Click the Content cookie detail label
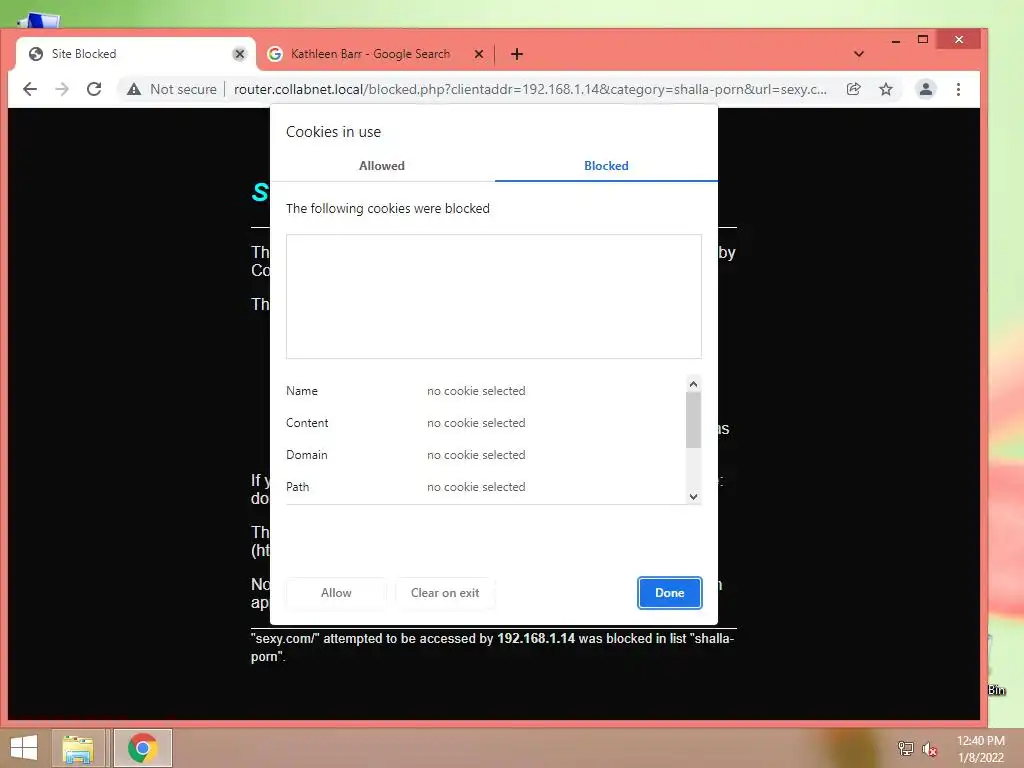 [x=307, y=423]
